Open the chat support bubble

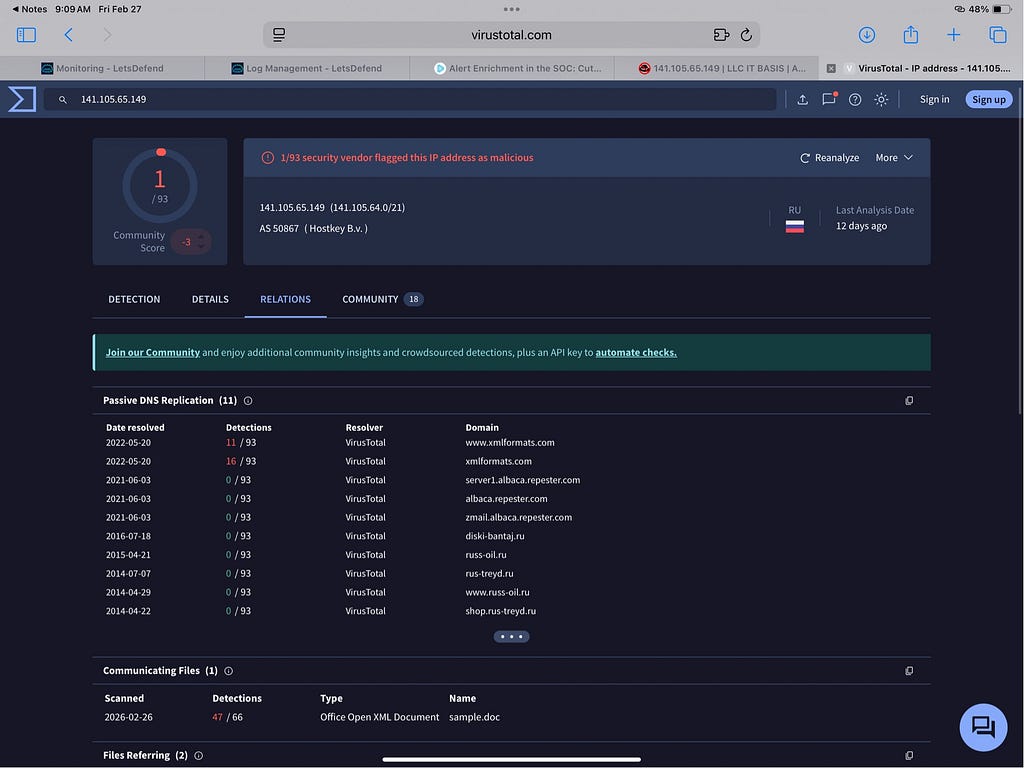pos(983,727)
